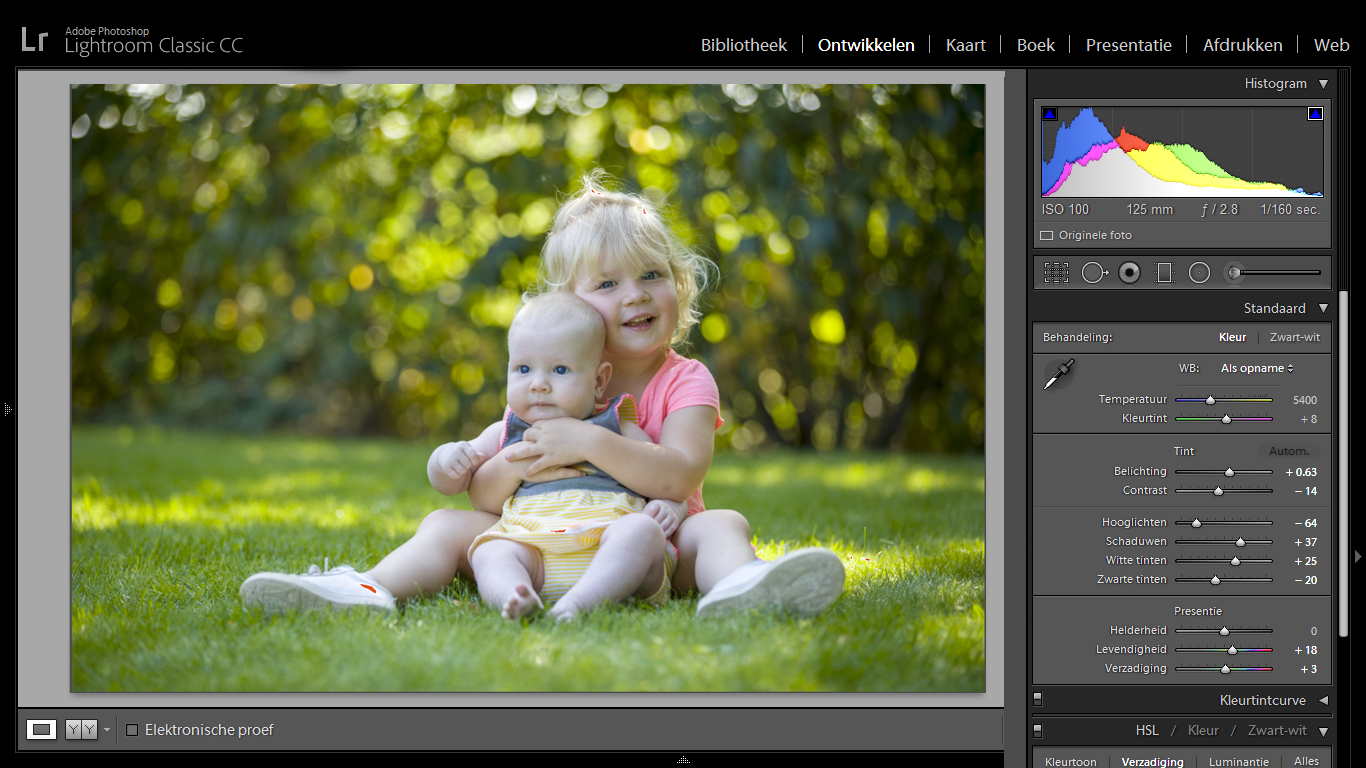Switch to the Ontwikkelen module
Screen dimensions: 1366x768
(x=866, y=45)
